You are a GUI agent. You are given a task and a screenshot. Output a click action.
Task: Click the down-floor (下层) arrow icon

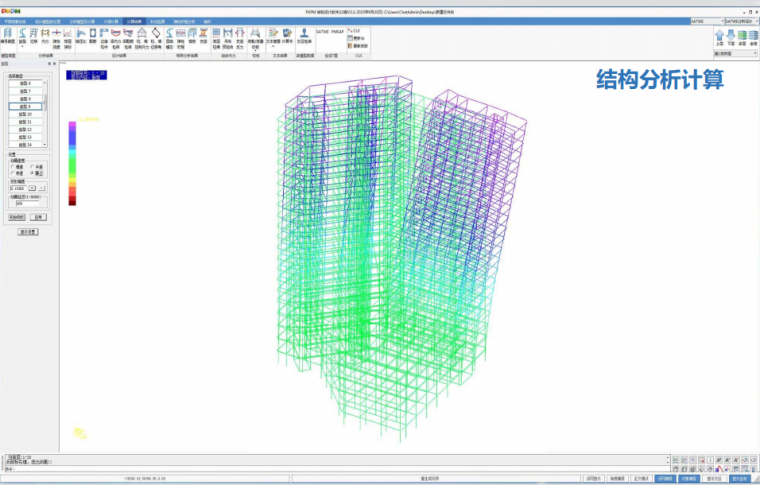731,36
